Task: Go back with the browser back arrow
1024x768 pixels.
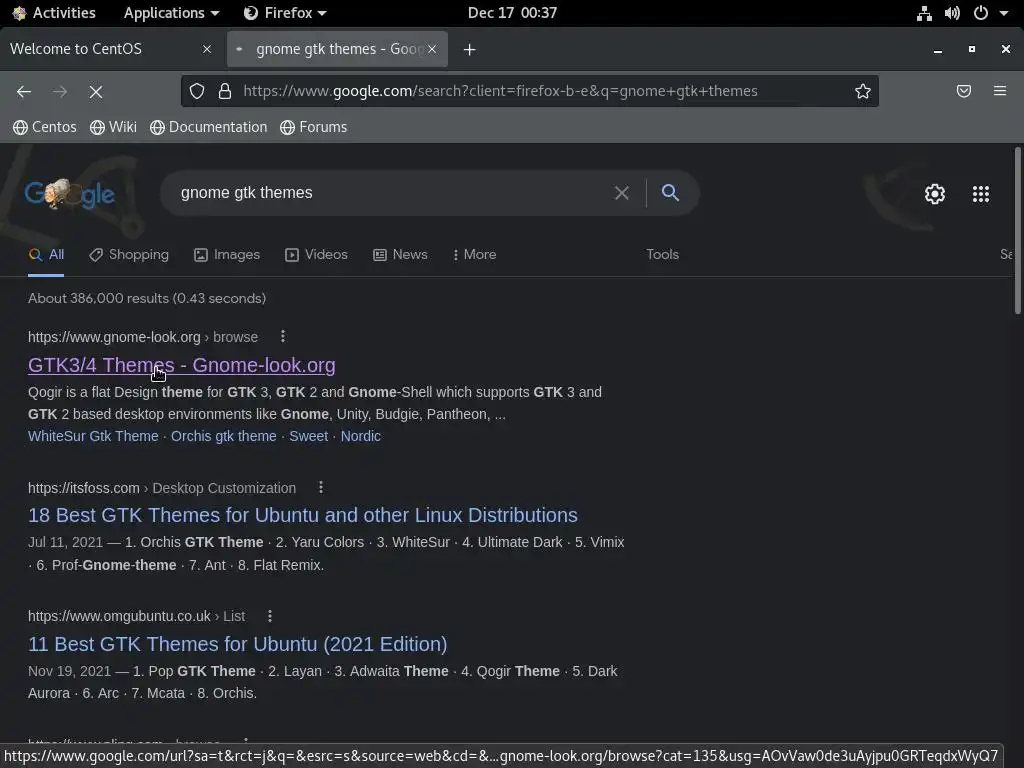Action: pos(24,92)
